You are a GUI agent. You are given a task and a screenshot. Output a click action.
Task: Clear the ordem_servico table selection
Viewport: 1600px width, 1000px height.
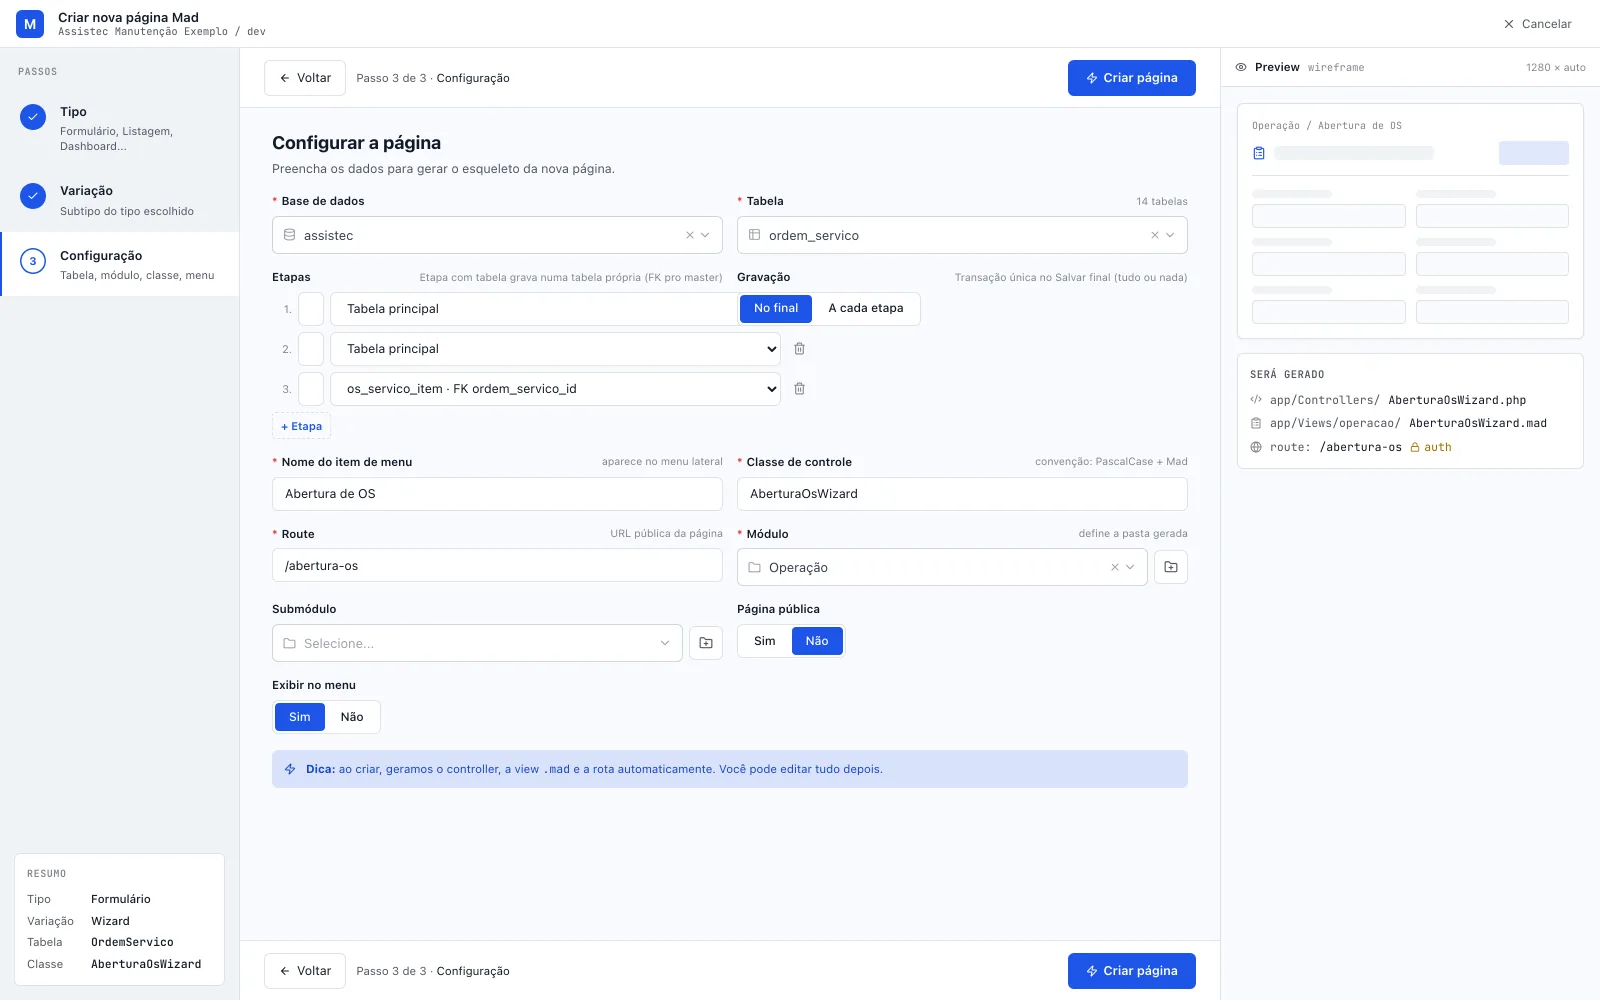coord(1154,235)
